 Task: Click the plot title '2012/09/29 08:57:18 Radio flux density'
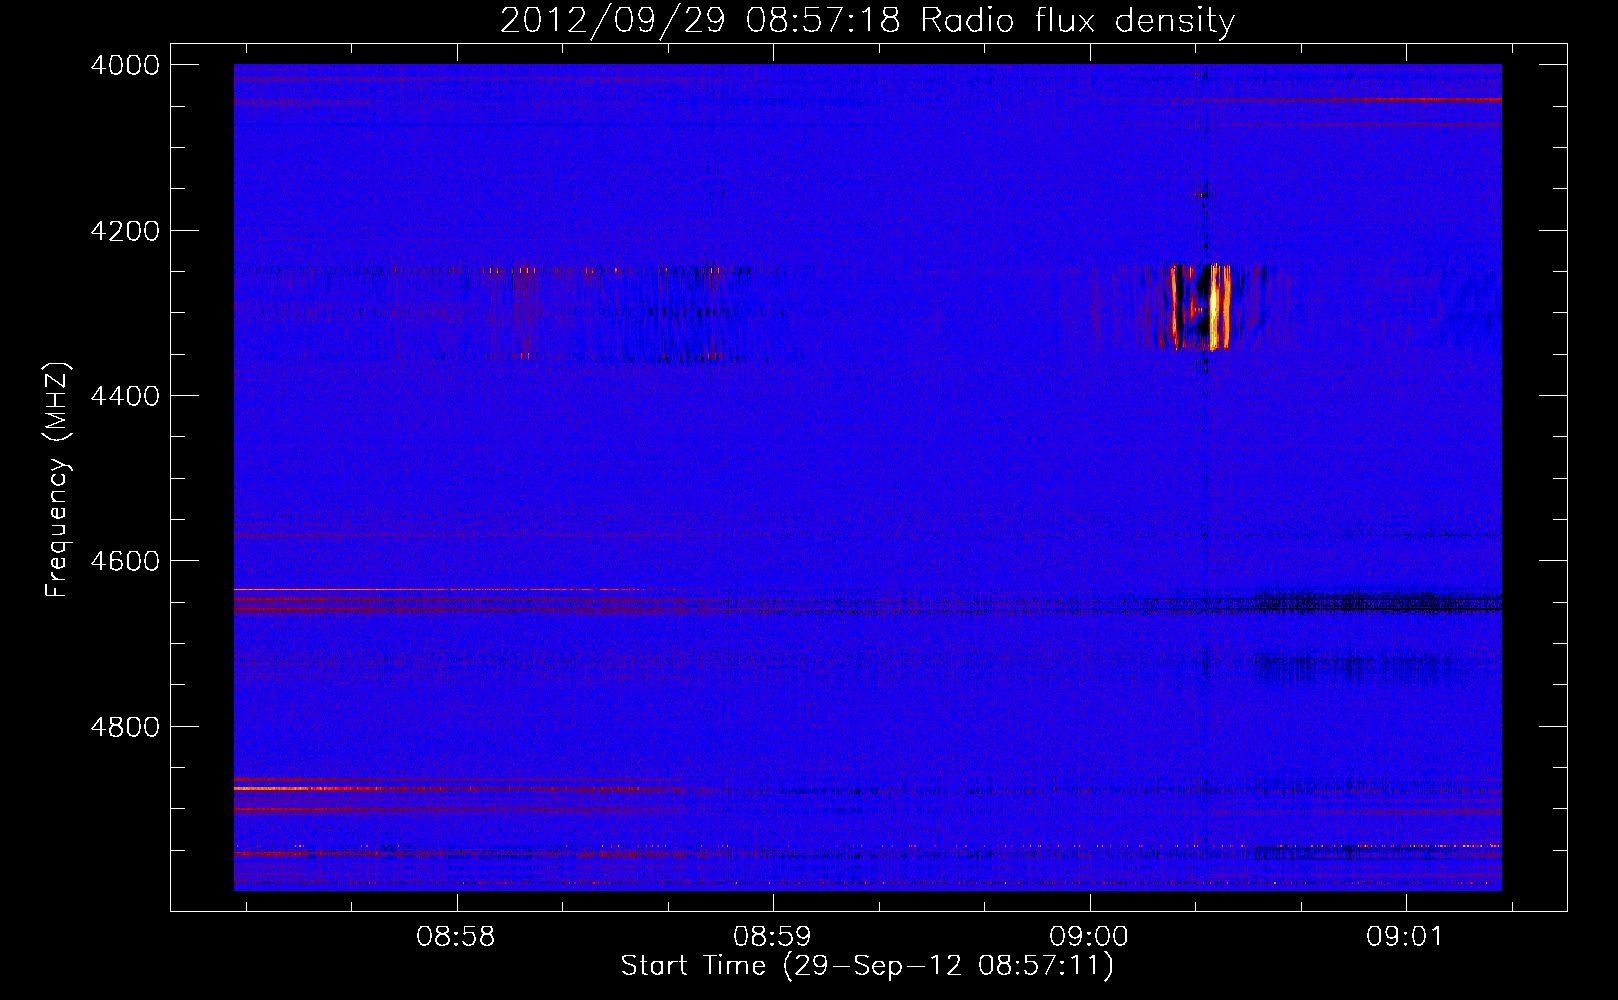click(867, 20)
